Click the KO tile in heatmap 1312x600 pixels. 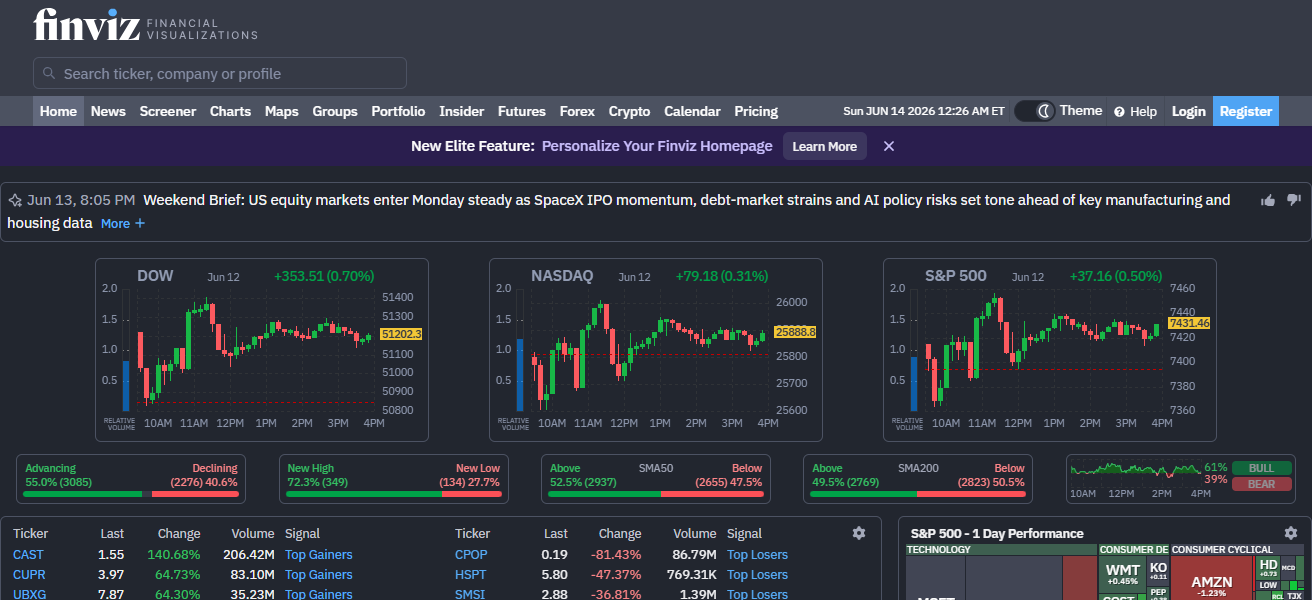tap(1158, 571)
